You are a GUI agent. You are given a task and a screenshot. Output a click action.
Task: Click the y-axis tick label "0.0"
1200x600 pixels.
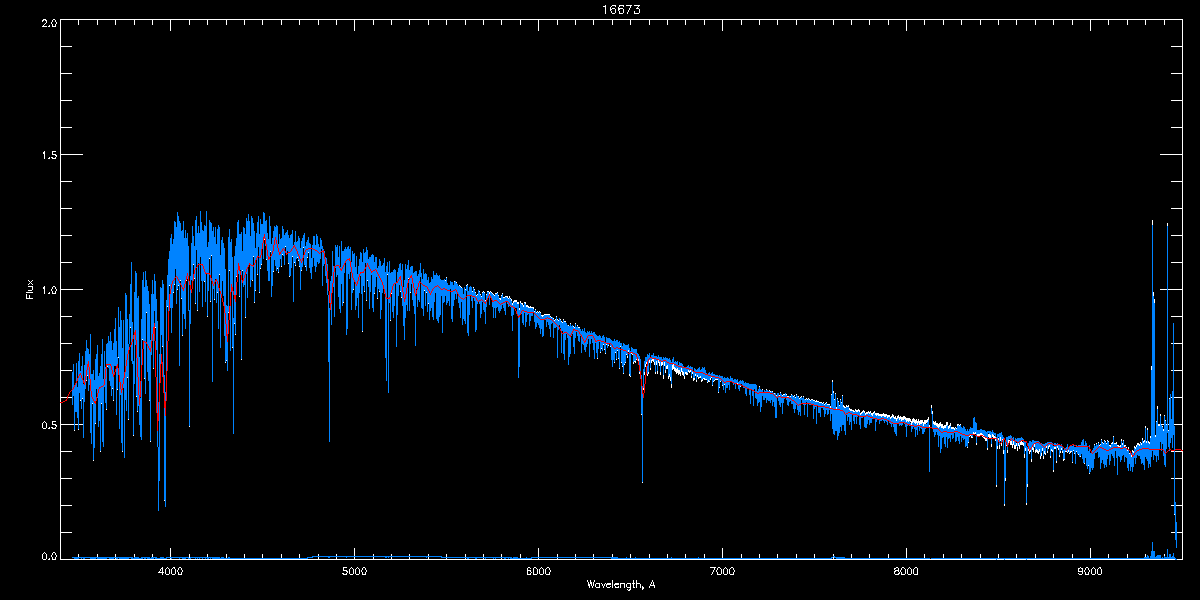click(x=48, y=556)
